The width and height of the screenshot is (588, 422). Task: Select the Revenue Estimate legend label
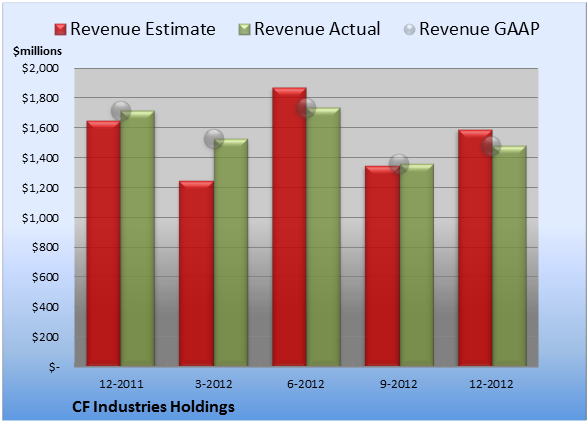[x=143, y=29]
